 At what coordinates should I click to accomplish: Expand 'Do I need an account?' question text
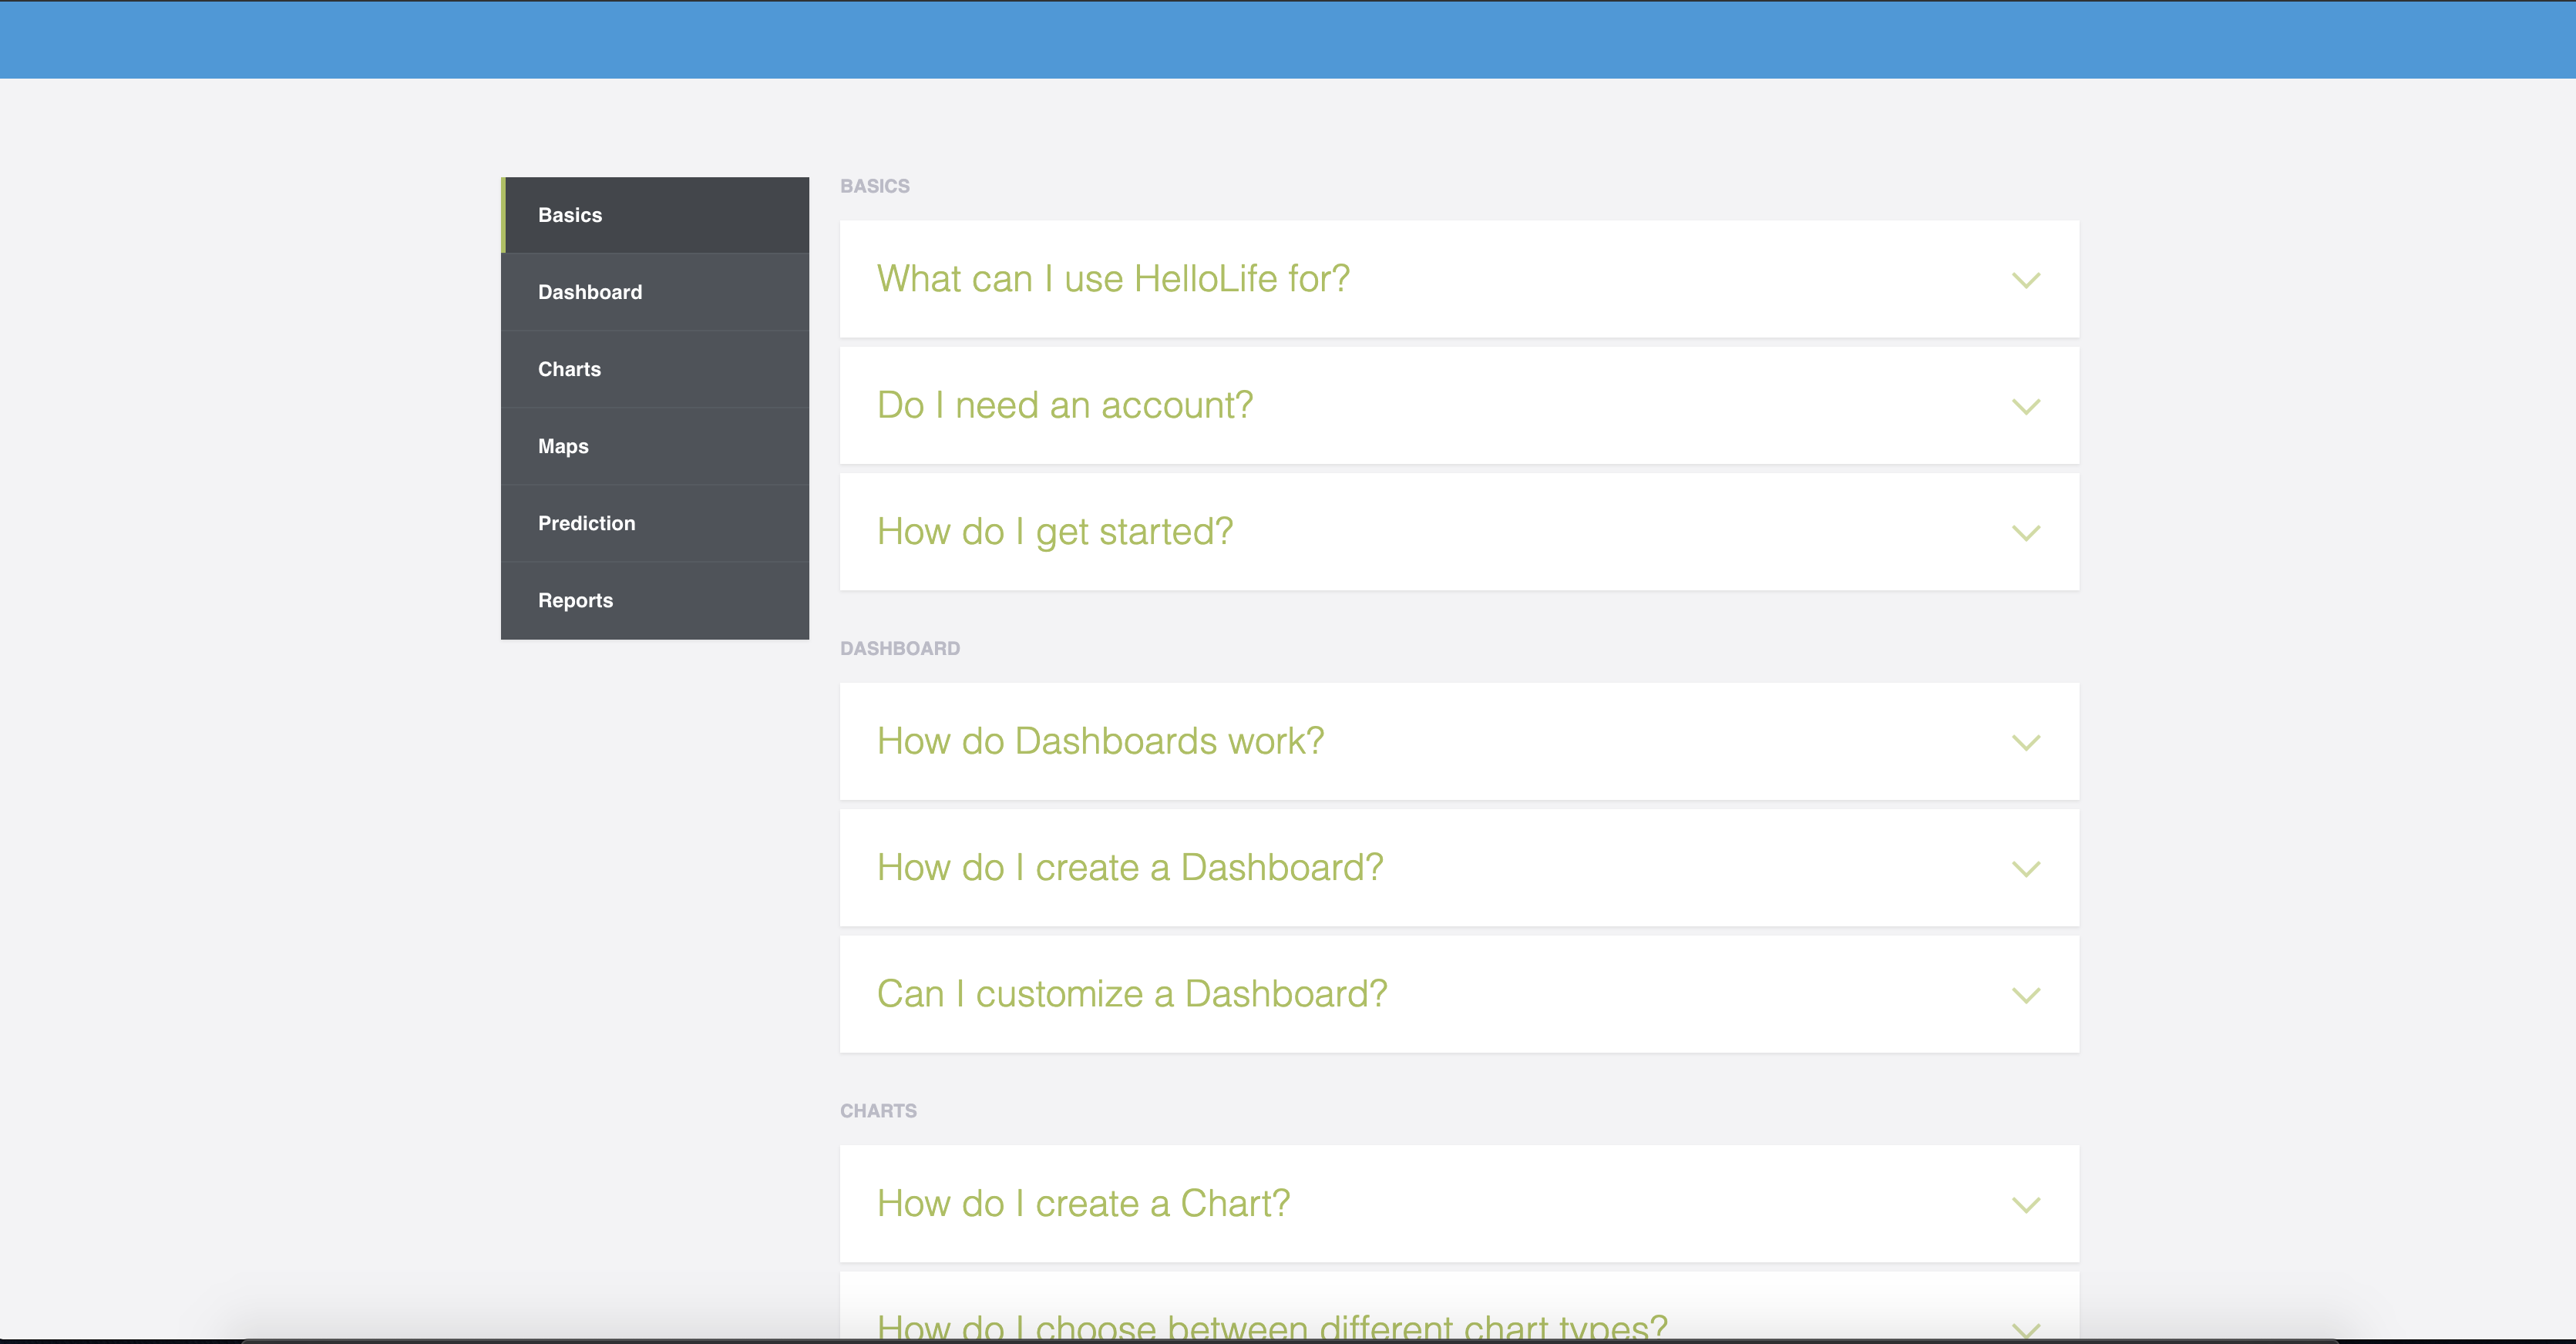(1064, 405)
